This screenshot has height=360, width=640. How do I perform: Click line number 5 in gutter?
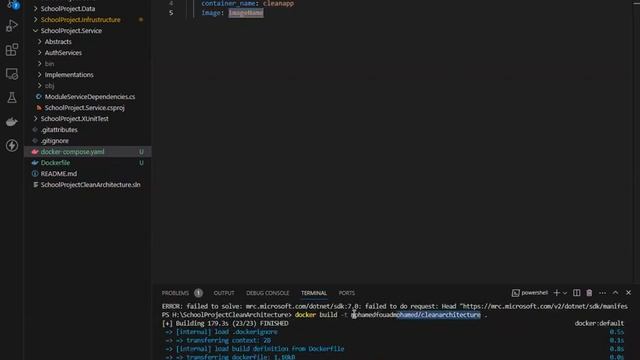[171, 13]
